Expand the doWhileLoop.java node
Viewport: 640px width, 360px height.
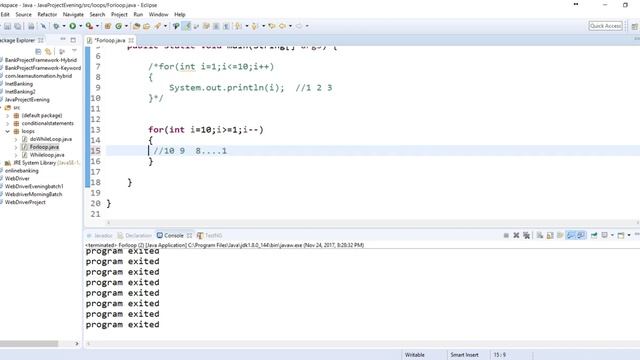(x=16, y=139)
